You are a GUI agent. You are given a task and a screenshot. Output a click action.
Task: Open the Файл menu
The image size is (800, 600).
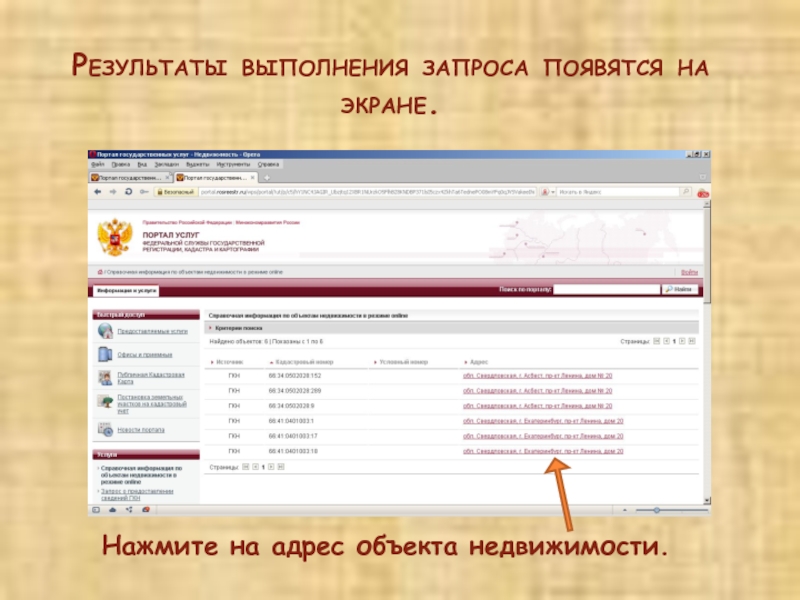click(x=97, y=164)
